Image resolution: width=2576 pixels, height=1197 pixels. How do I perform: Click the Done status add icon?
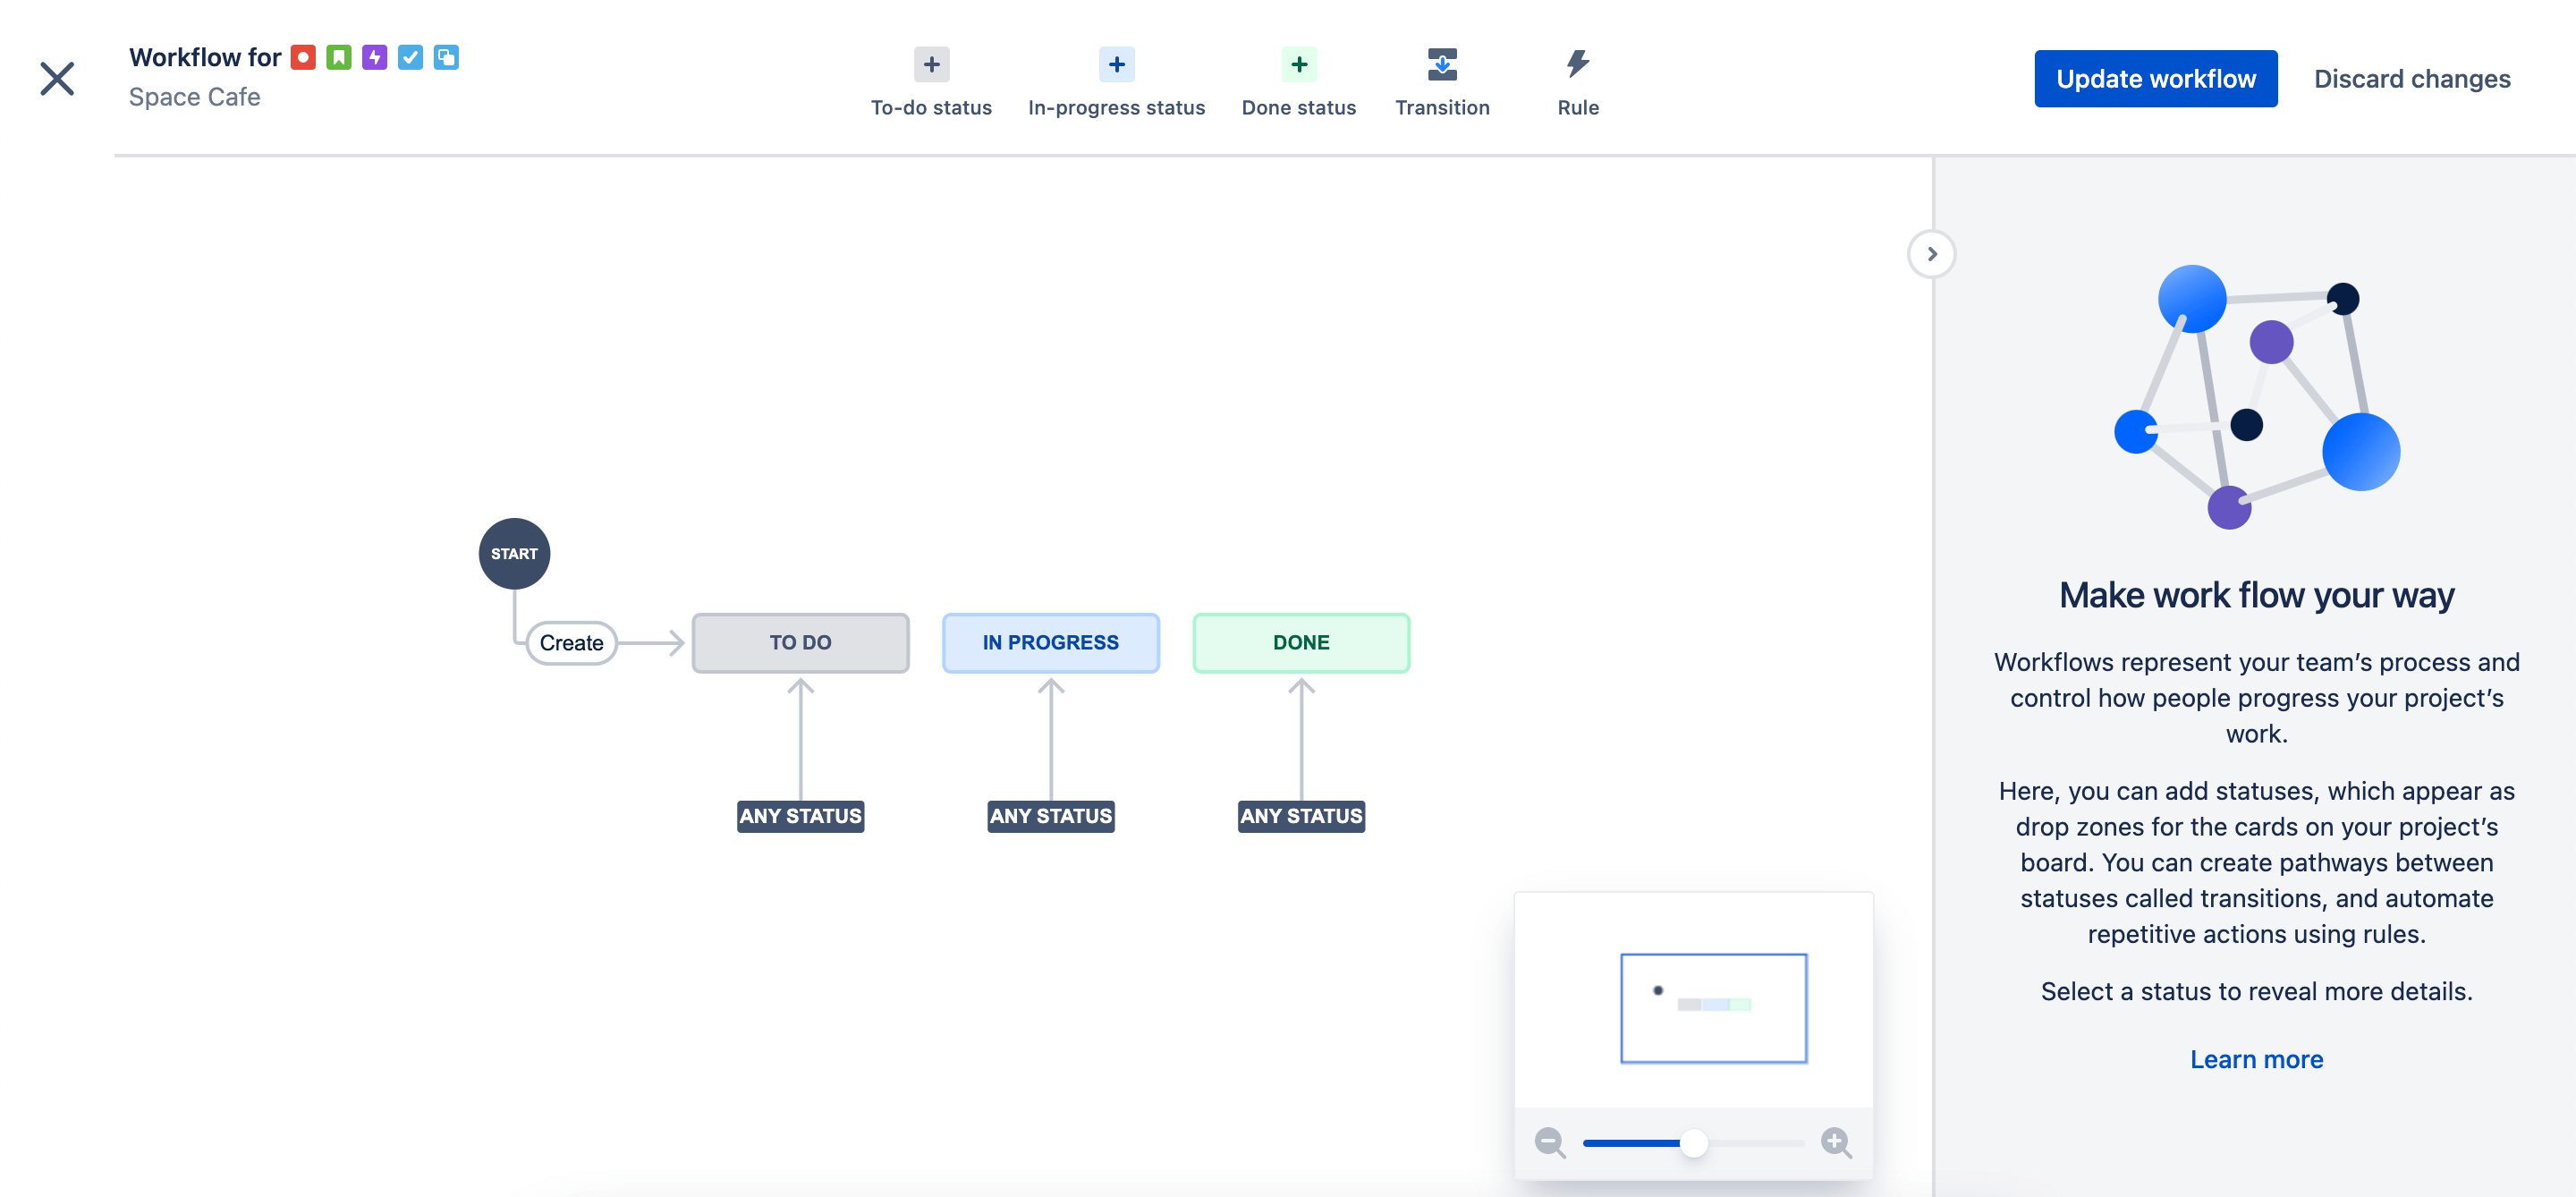(1300, 64)
